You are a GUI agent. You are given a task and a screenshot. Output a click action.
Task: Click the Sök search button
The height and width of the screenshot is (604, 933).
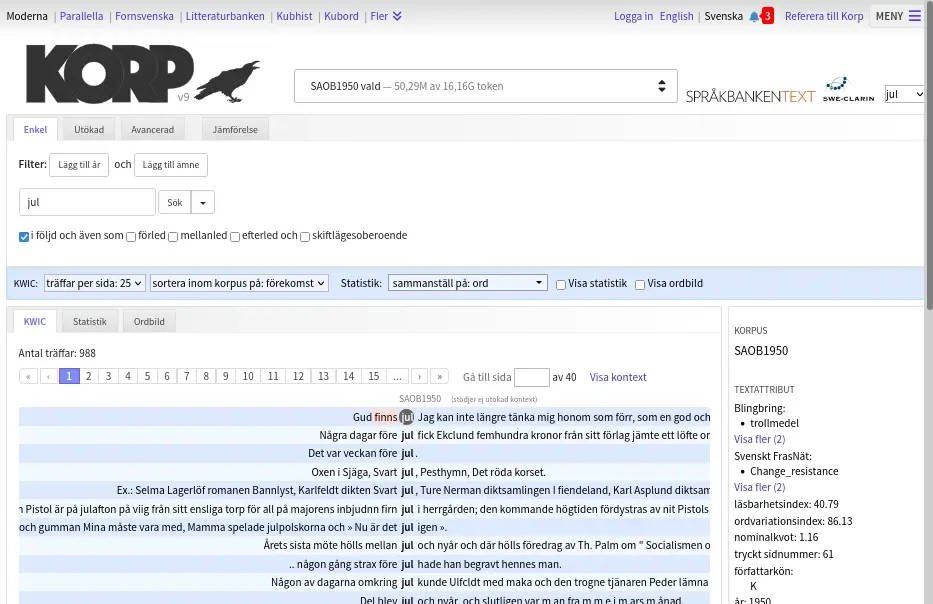click(x=174, y=202)
